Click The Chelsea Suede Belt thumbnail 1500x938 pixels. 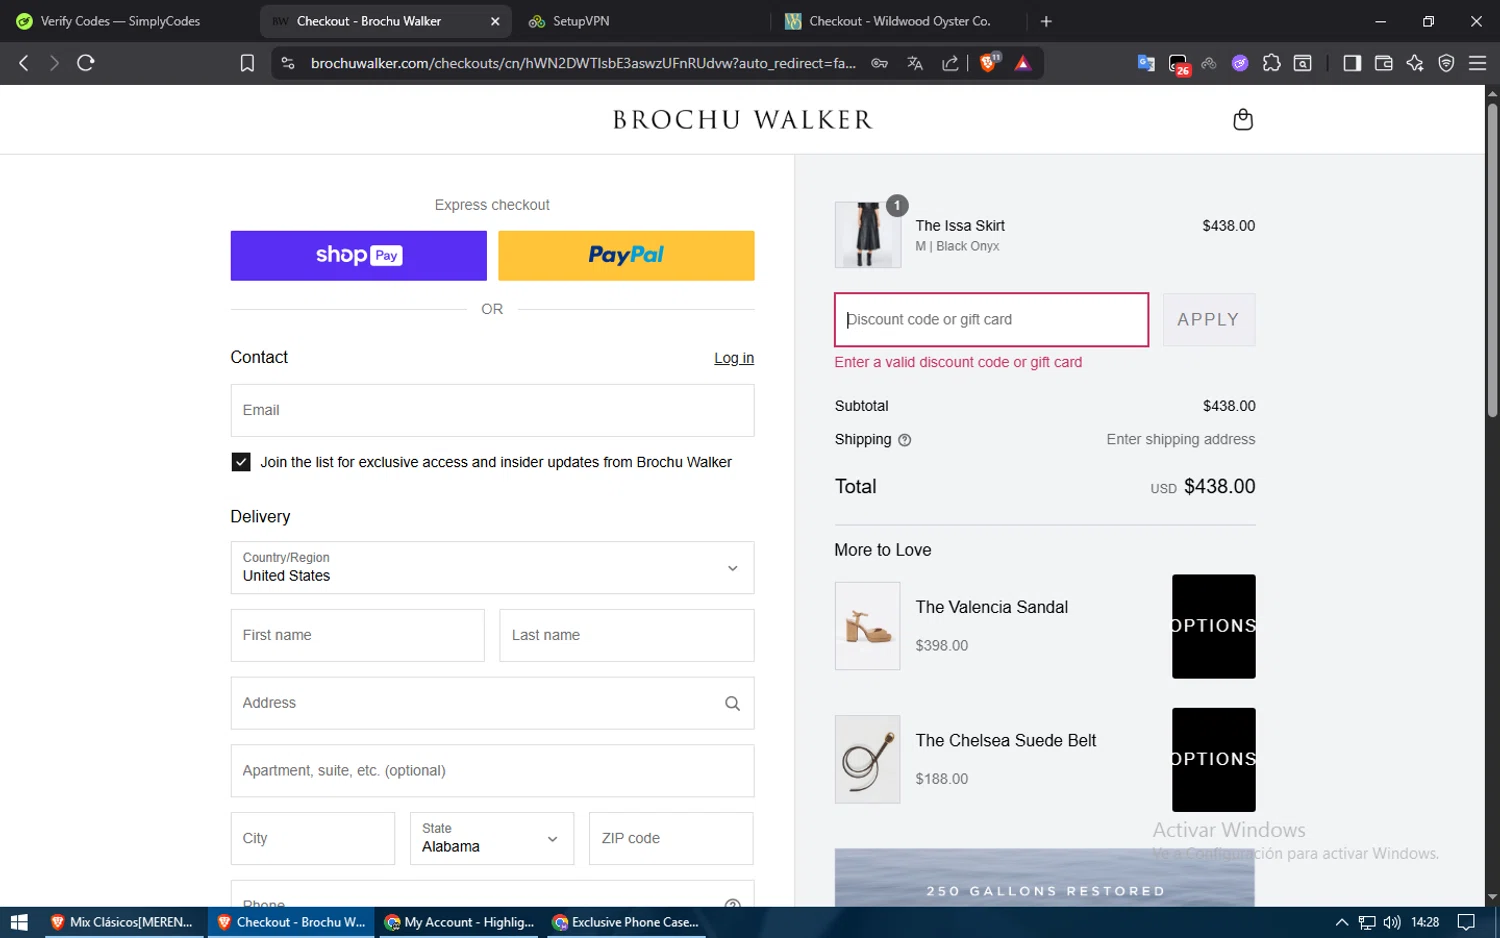tap(867, 759)
